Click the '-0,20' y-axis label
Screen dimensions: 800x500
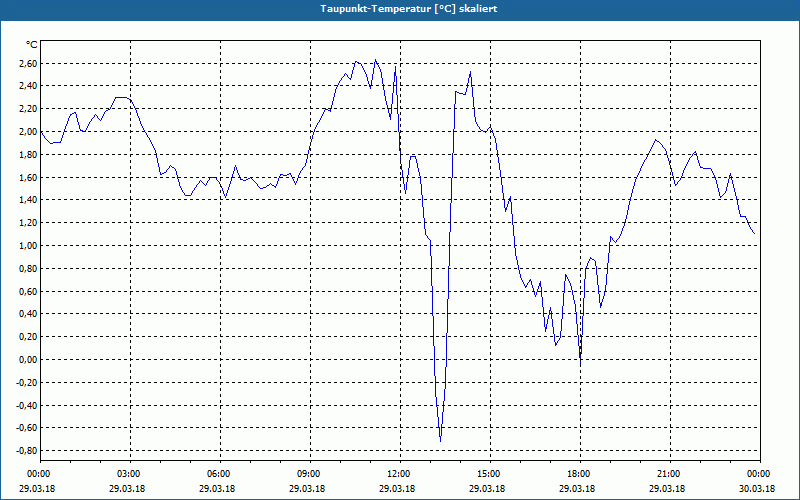27,383
